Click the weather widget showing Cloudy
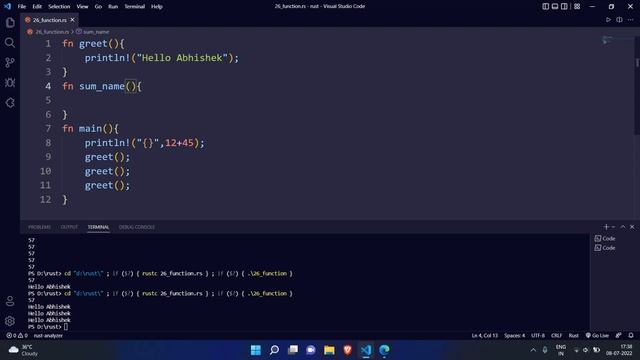The width and height of the screenshot is (640, 360). coord(24,350)
